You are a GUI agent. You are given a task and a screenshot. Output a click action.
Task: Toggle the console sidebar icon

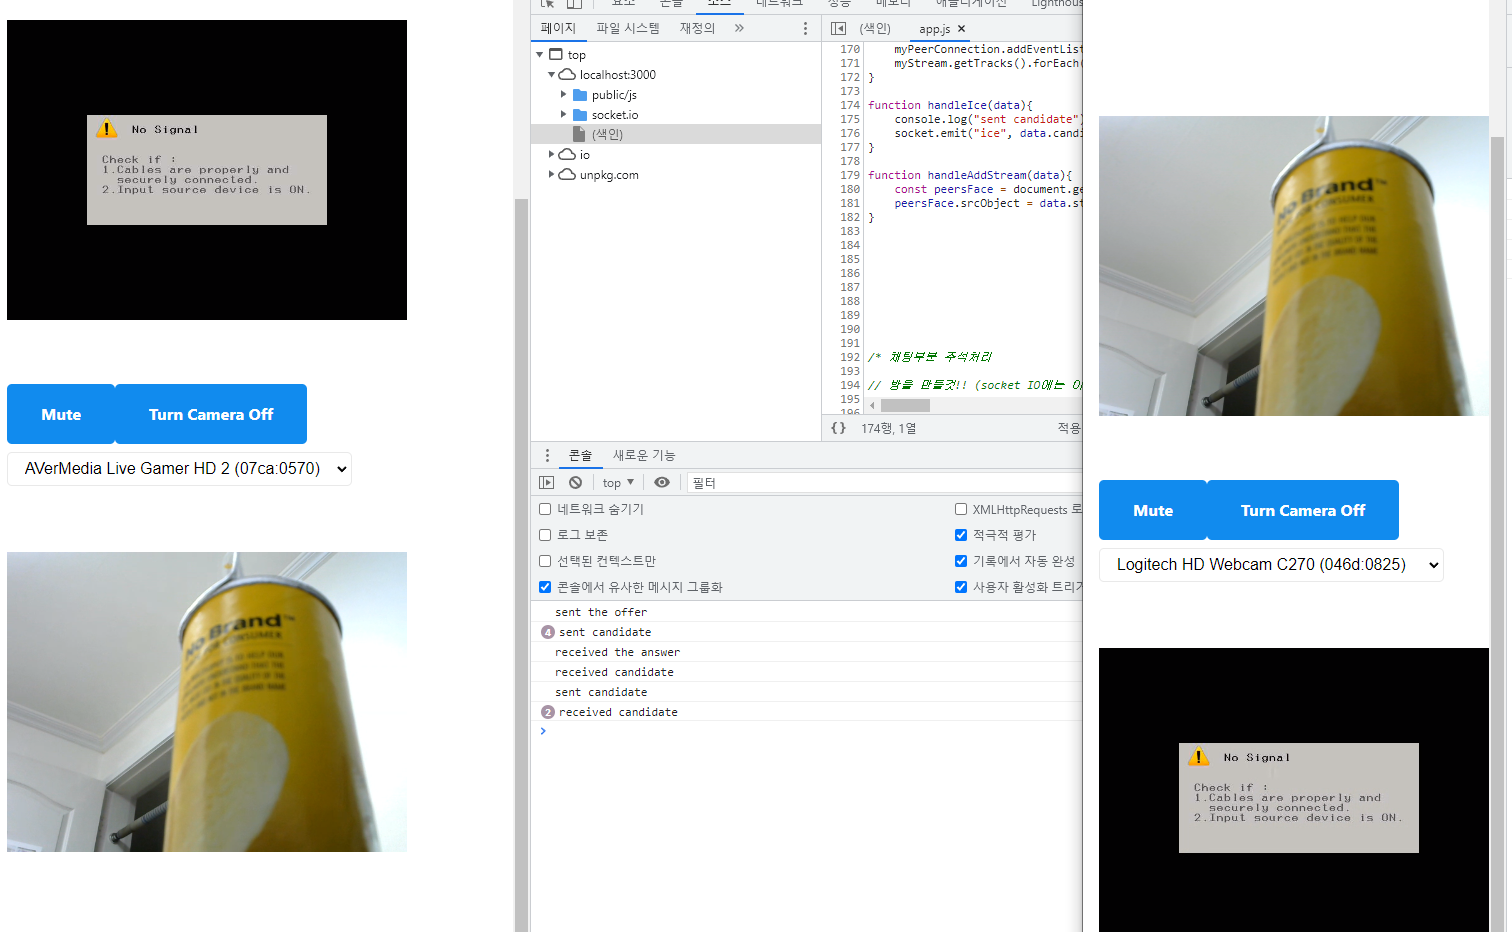coord(546,482)
